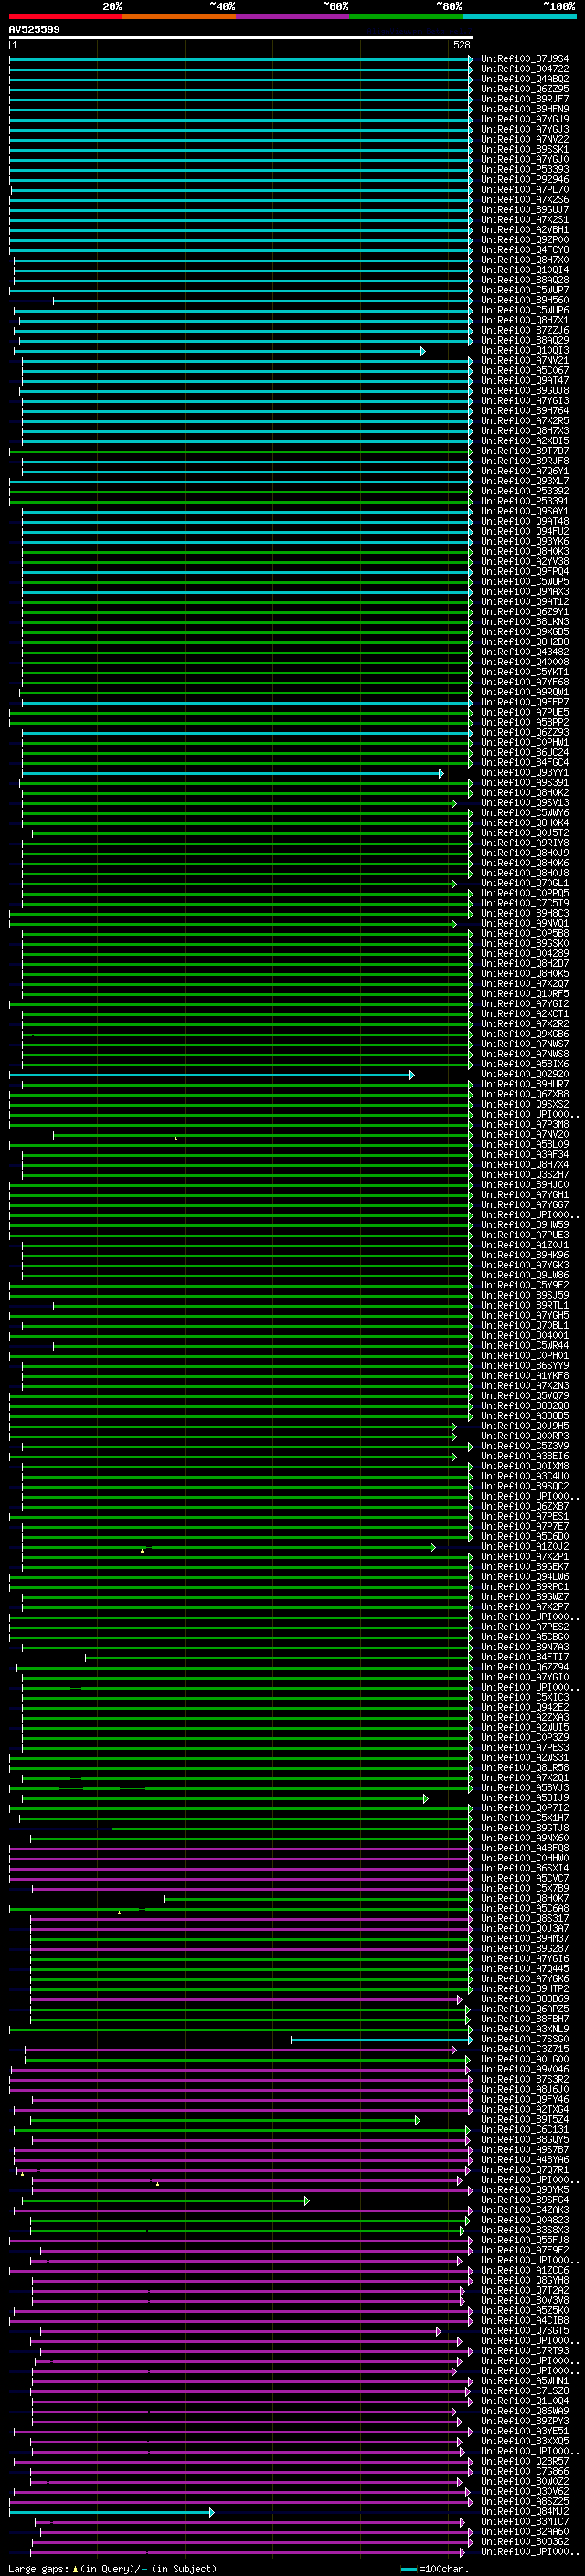This screenshot has height=2576, width=585.
Task: Select the UniRef100_P53392 label
Action: (x=525, y=491)
